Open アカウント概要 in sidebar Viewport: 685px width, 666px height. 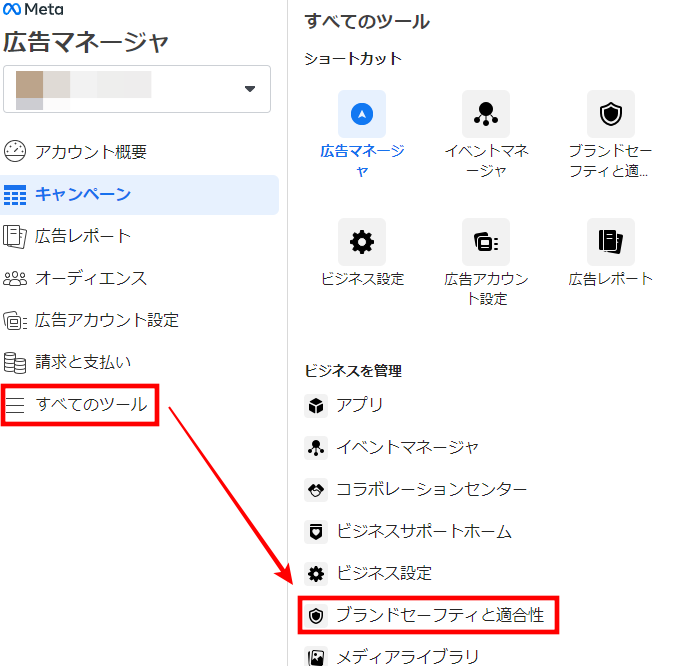tap(91, 152)
